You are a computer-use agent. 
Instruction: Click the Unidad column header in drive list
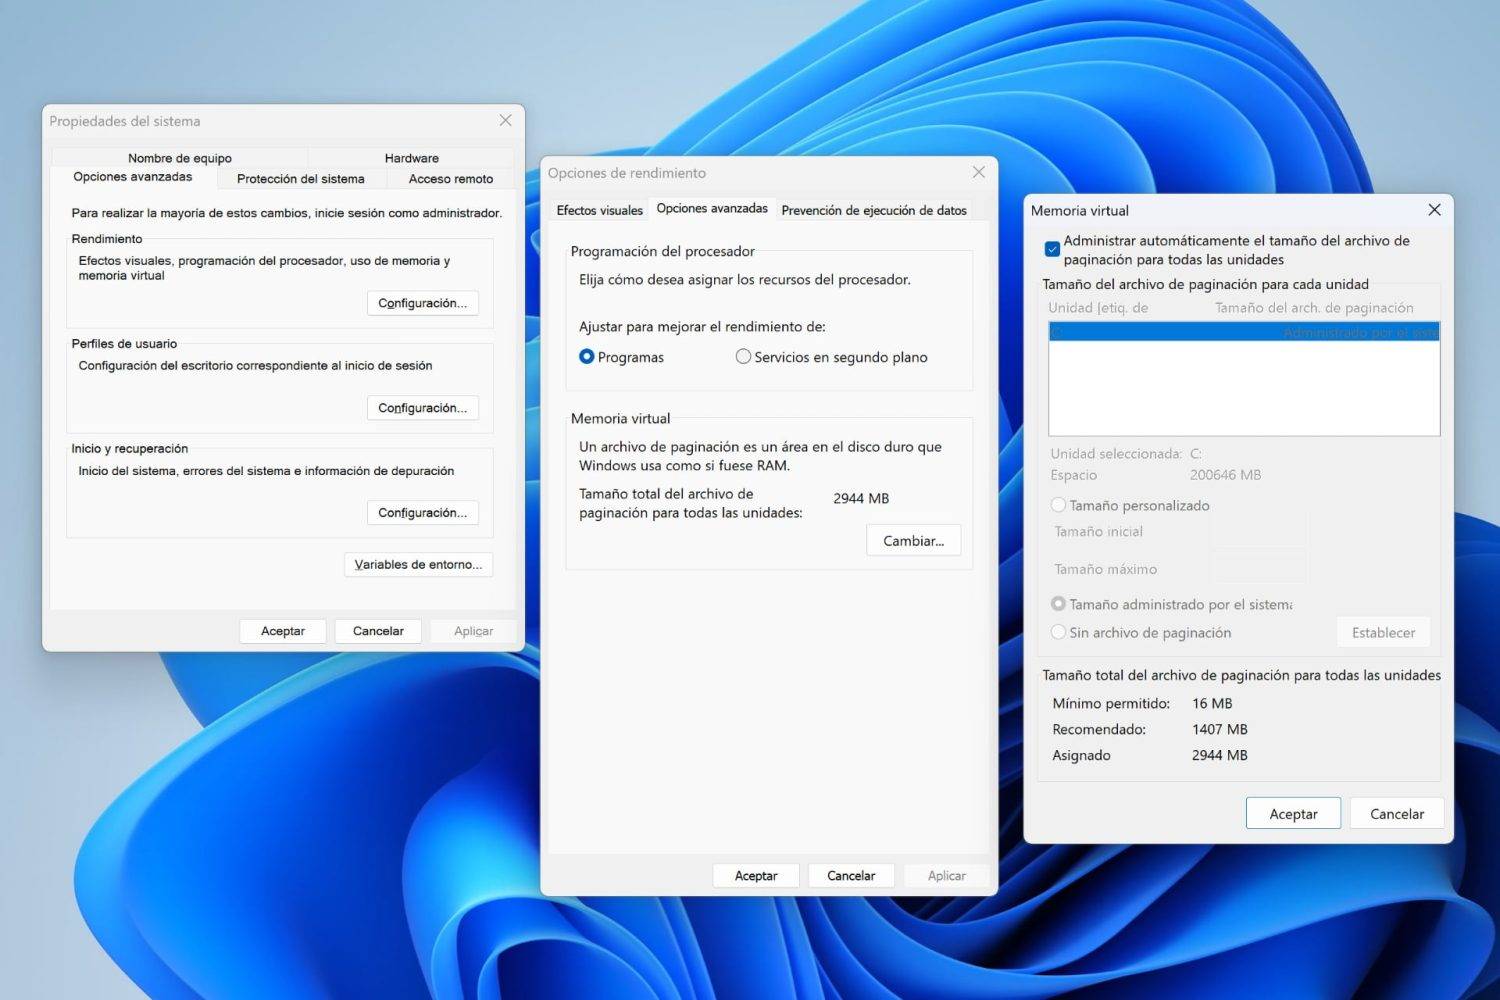[1098, 308]
